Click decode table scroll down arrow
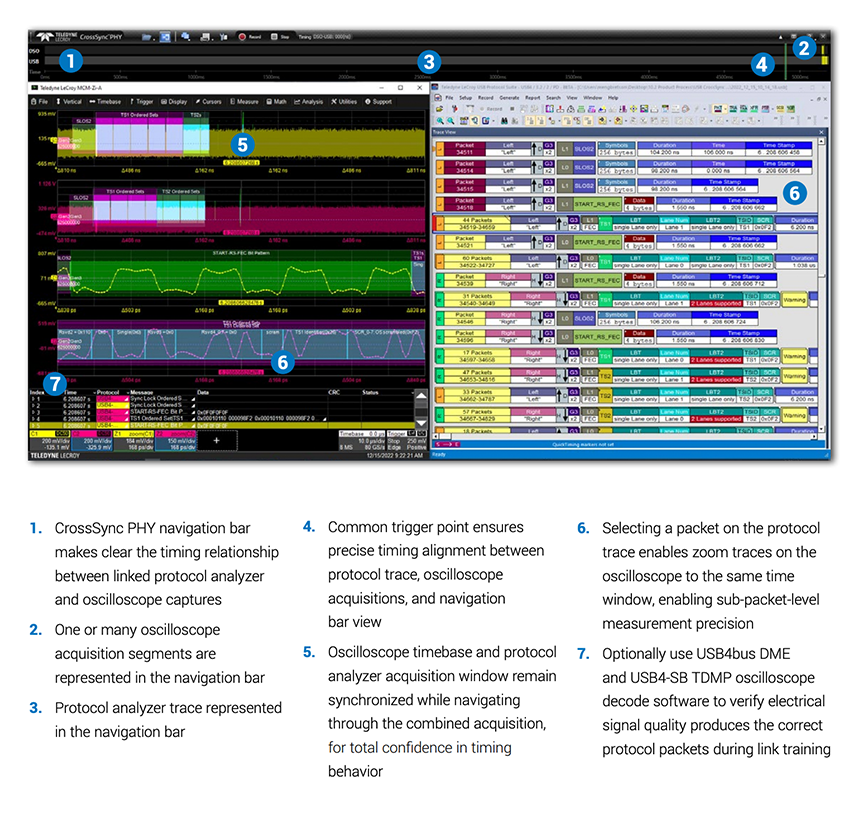The height and width of the screenshot is (816, 864). 421,423
